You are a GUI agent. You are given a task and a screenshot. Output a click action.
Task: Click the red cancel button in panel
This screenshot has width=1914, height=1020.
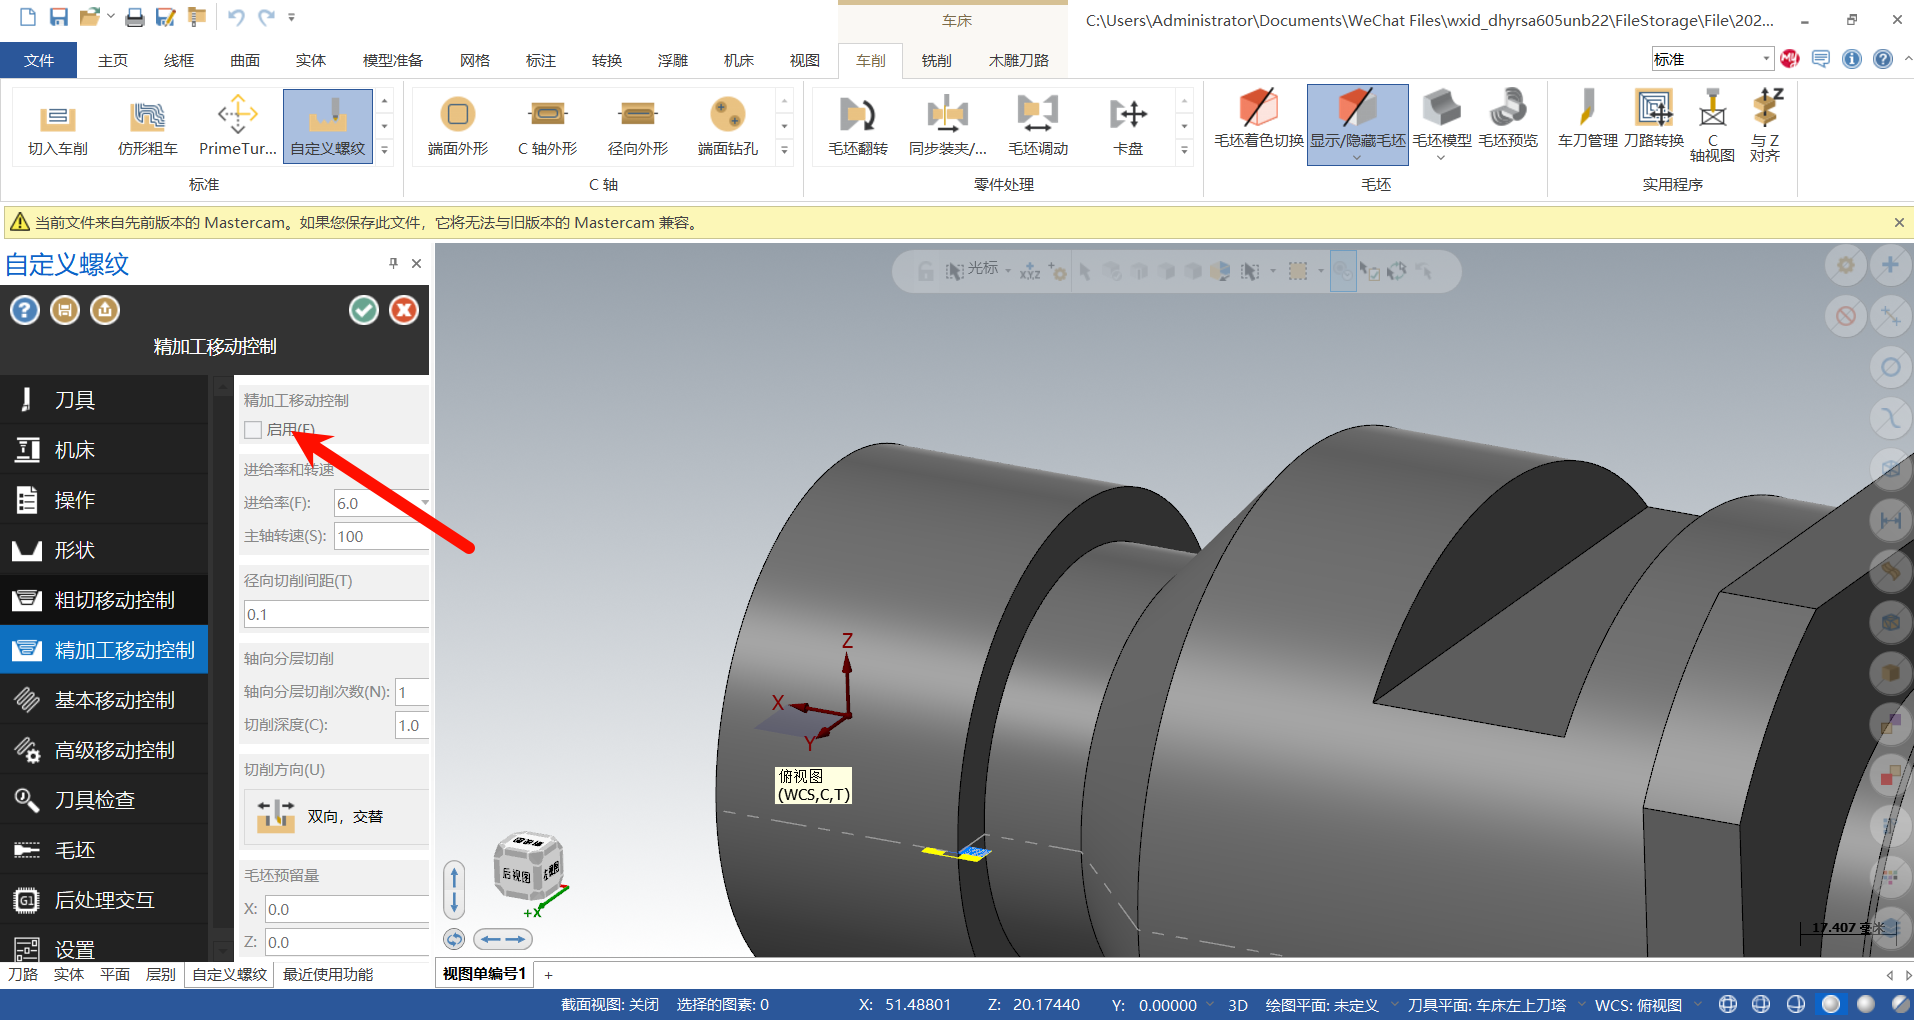pos(404,310)
